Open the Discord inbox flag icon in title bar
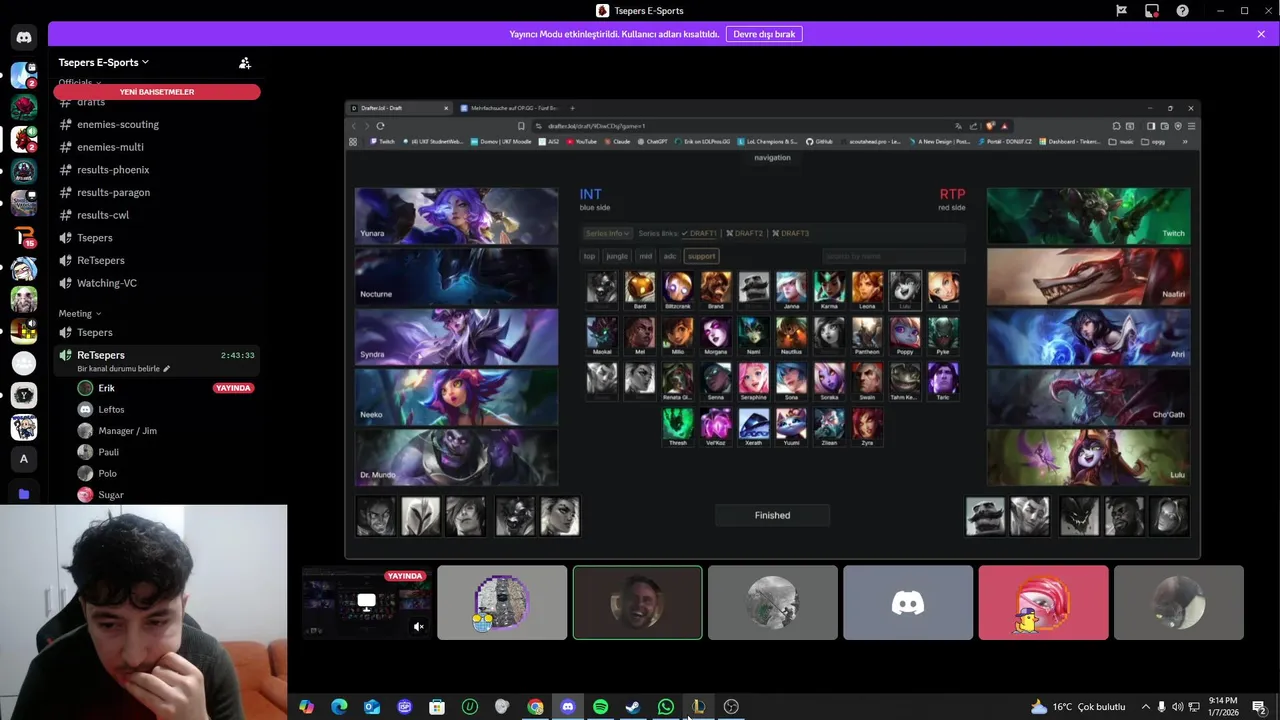Screen dimensions: 1280x720 pyautogui.click(x=1122, y=11)
